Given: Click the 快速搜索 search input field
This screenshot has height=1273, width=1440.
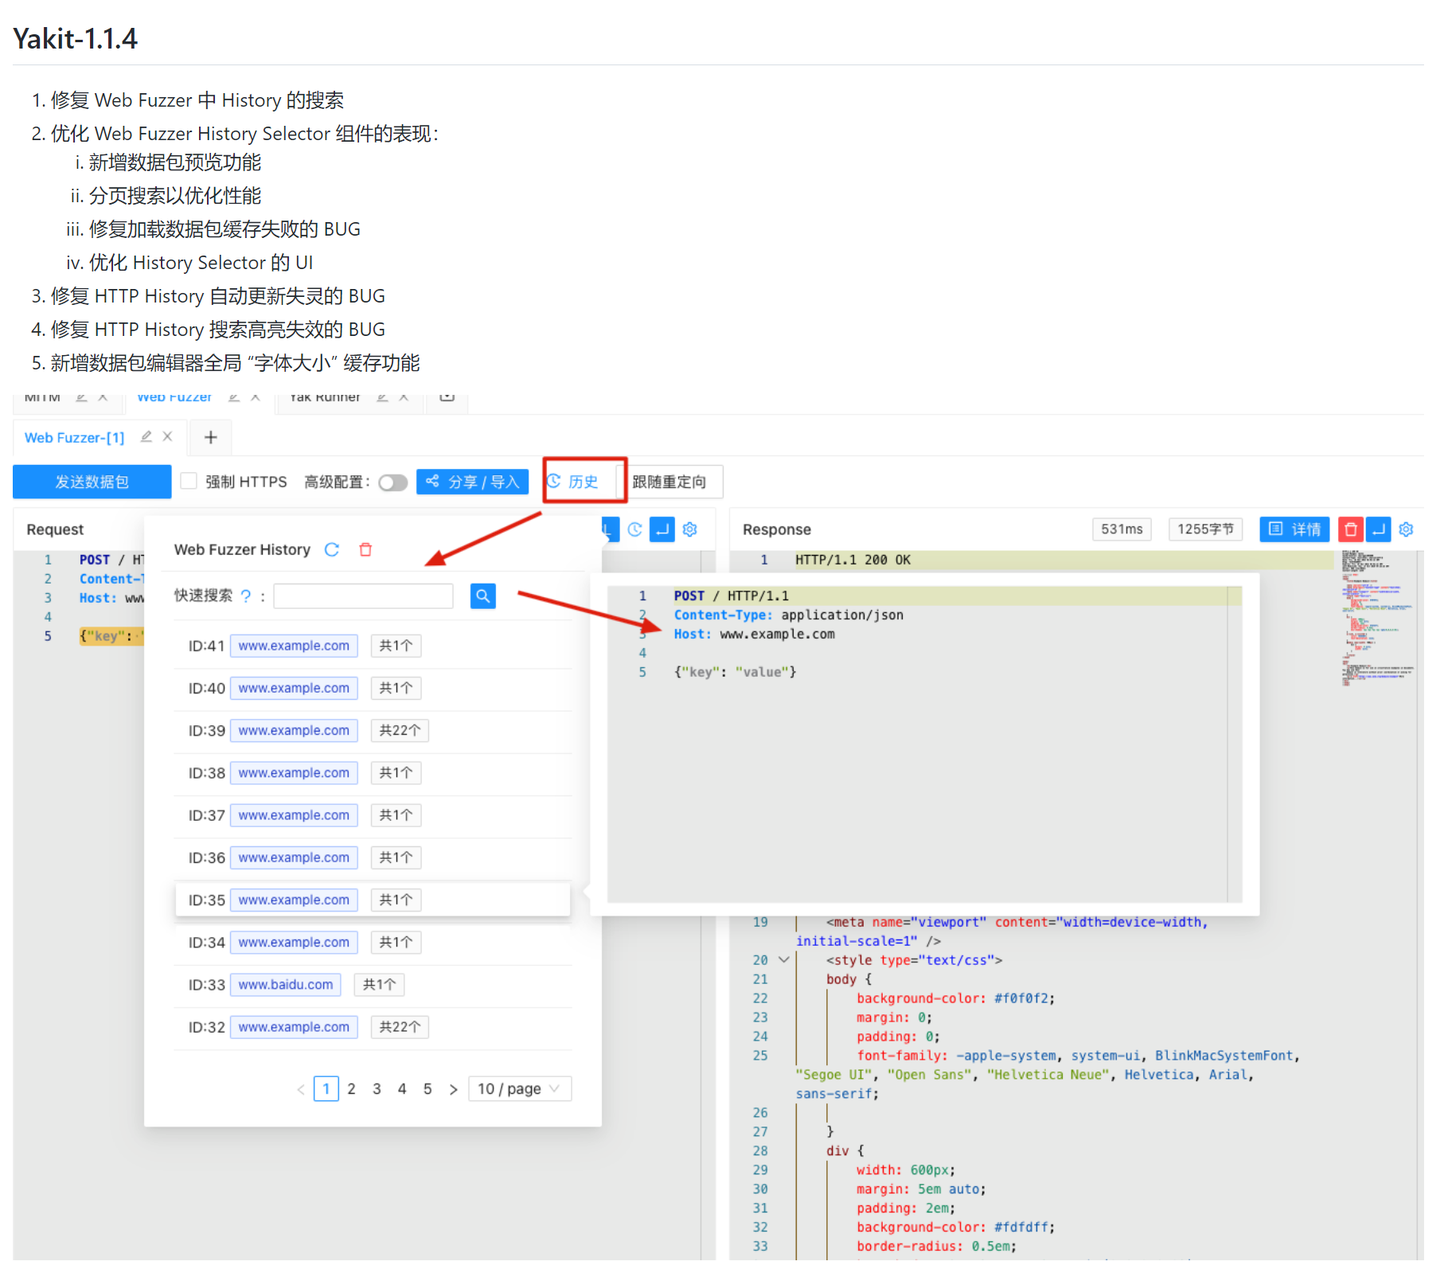Looking at the screenshot, I should (x=363, y=595).
